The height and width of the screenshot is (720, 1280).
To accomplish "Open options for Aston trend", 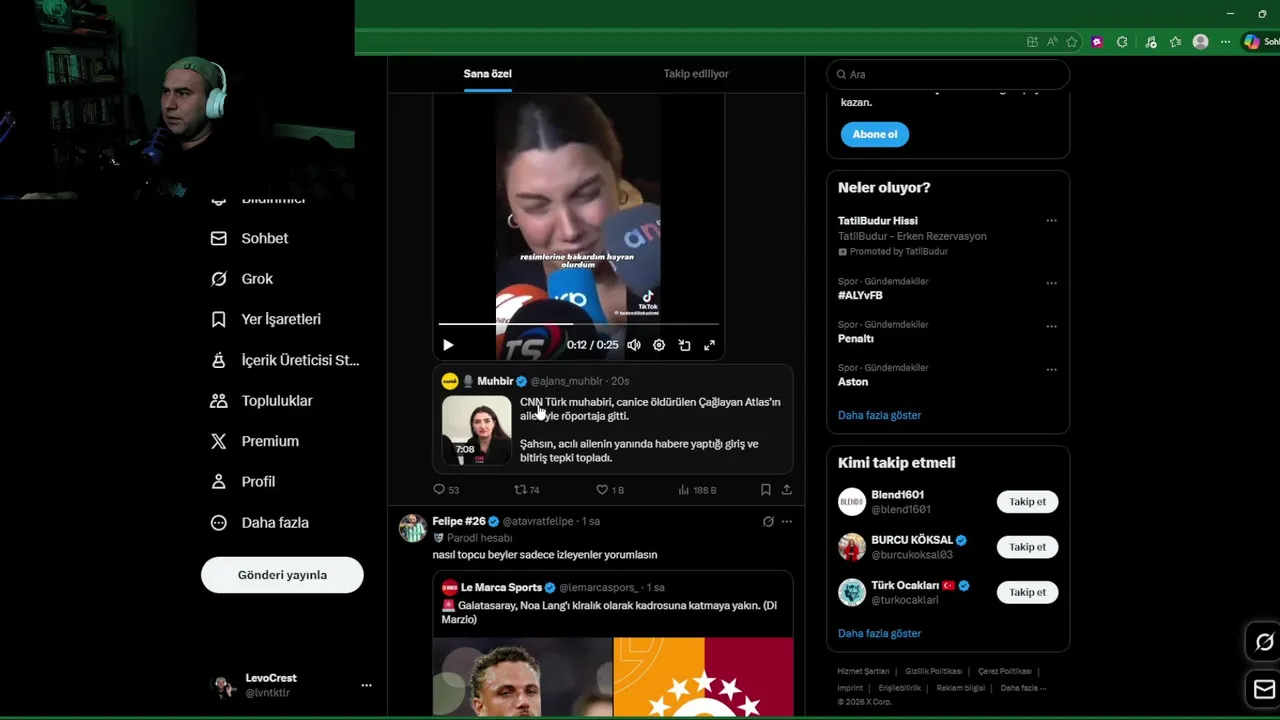I will tap(1051, 369).
